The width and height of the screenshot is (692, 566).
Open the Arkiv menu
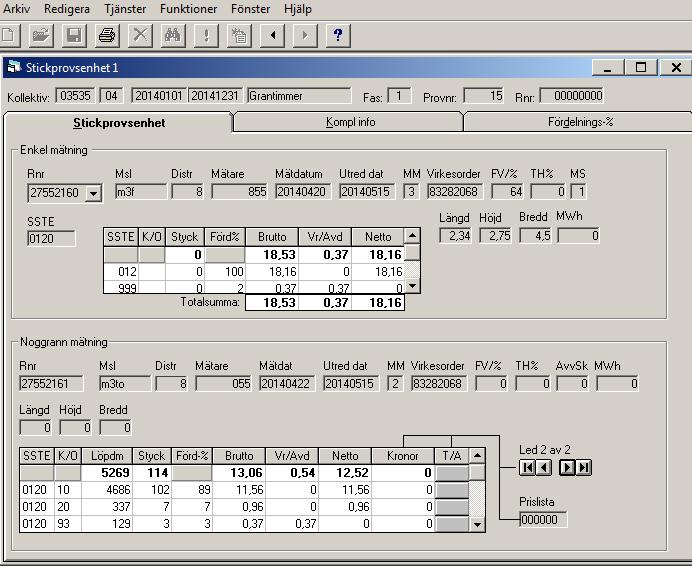tap(16, 9)
